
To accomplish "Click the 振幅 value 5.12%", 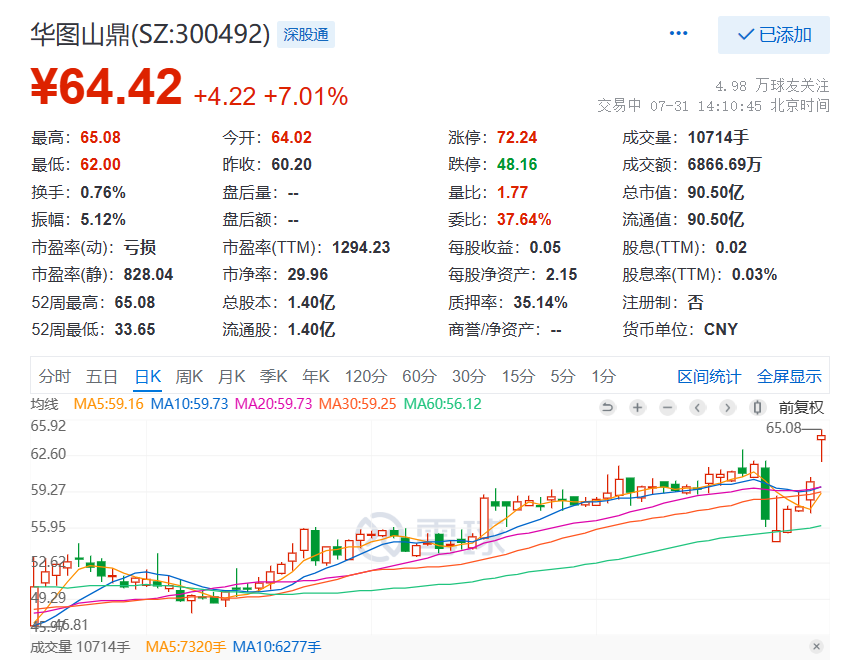I will 103,219.
